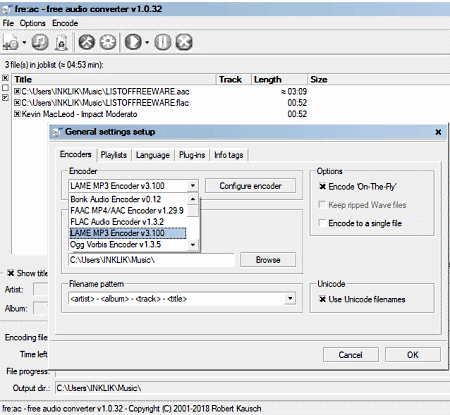The width and height of the screenshot is (450, 415).
Task: Click the Pause encoding toolbar icon
Action: coord(163,42)
